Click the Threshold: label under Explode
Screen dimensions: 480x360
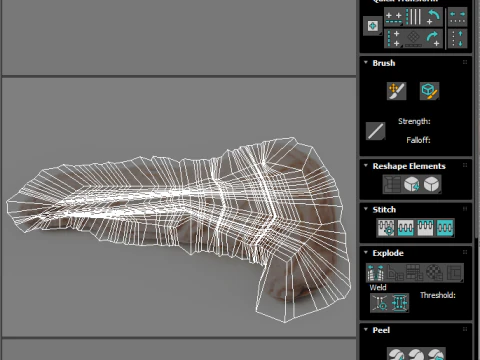coord(438,295)
